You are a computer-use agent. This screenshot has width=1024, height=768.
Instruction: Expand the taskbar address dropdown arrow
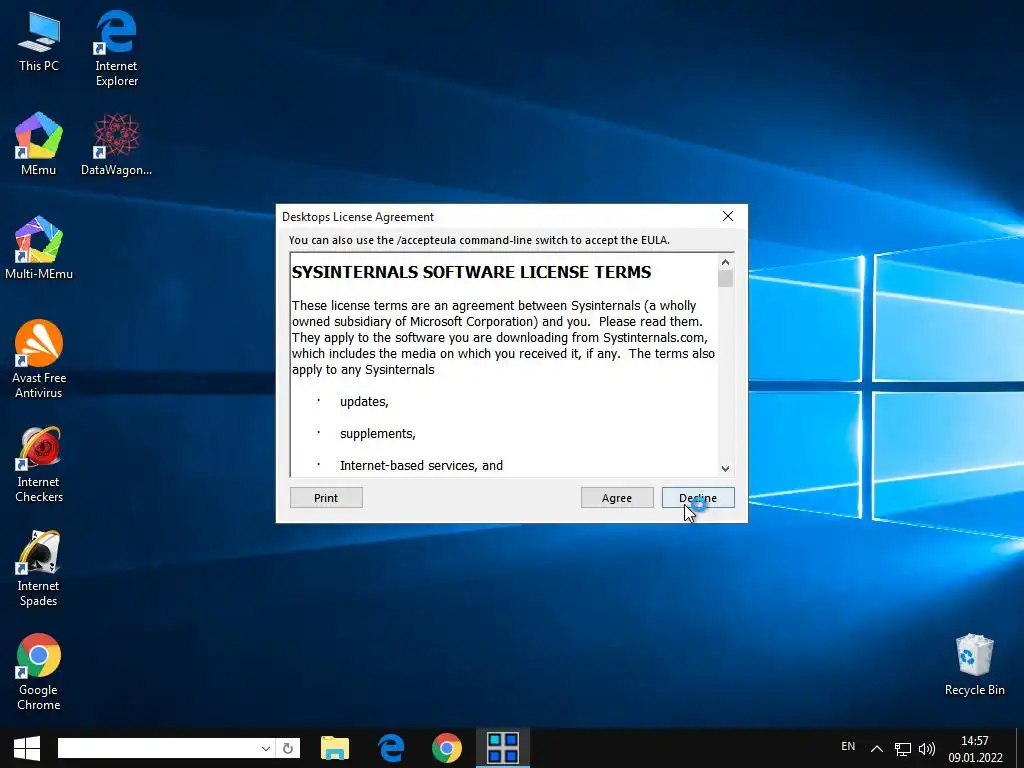click(266, 748)
